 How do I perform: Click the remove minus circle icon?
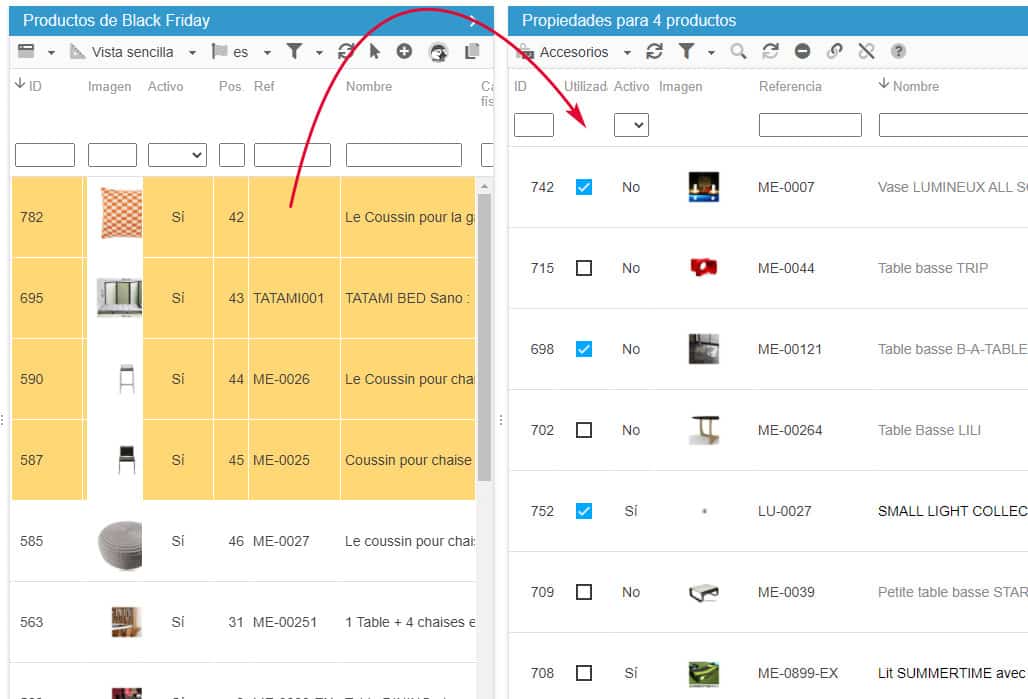tap(802, 52)
